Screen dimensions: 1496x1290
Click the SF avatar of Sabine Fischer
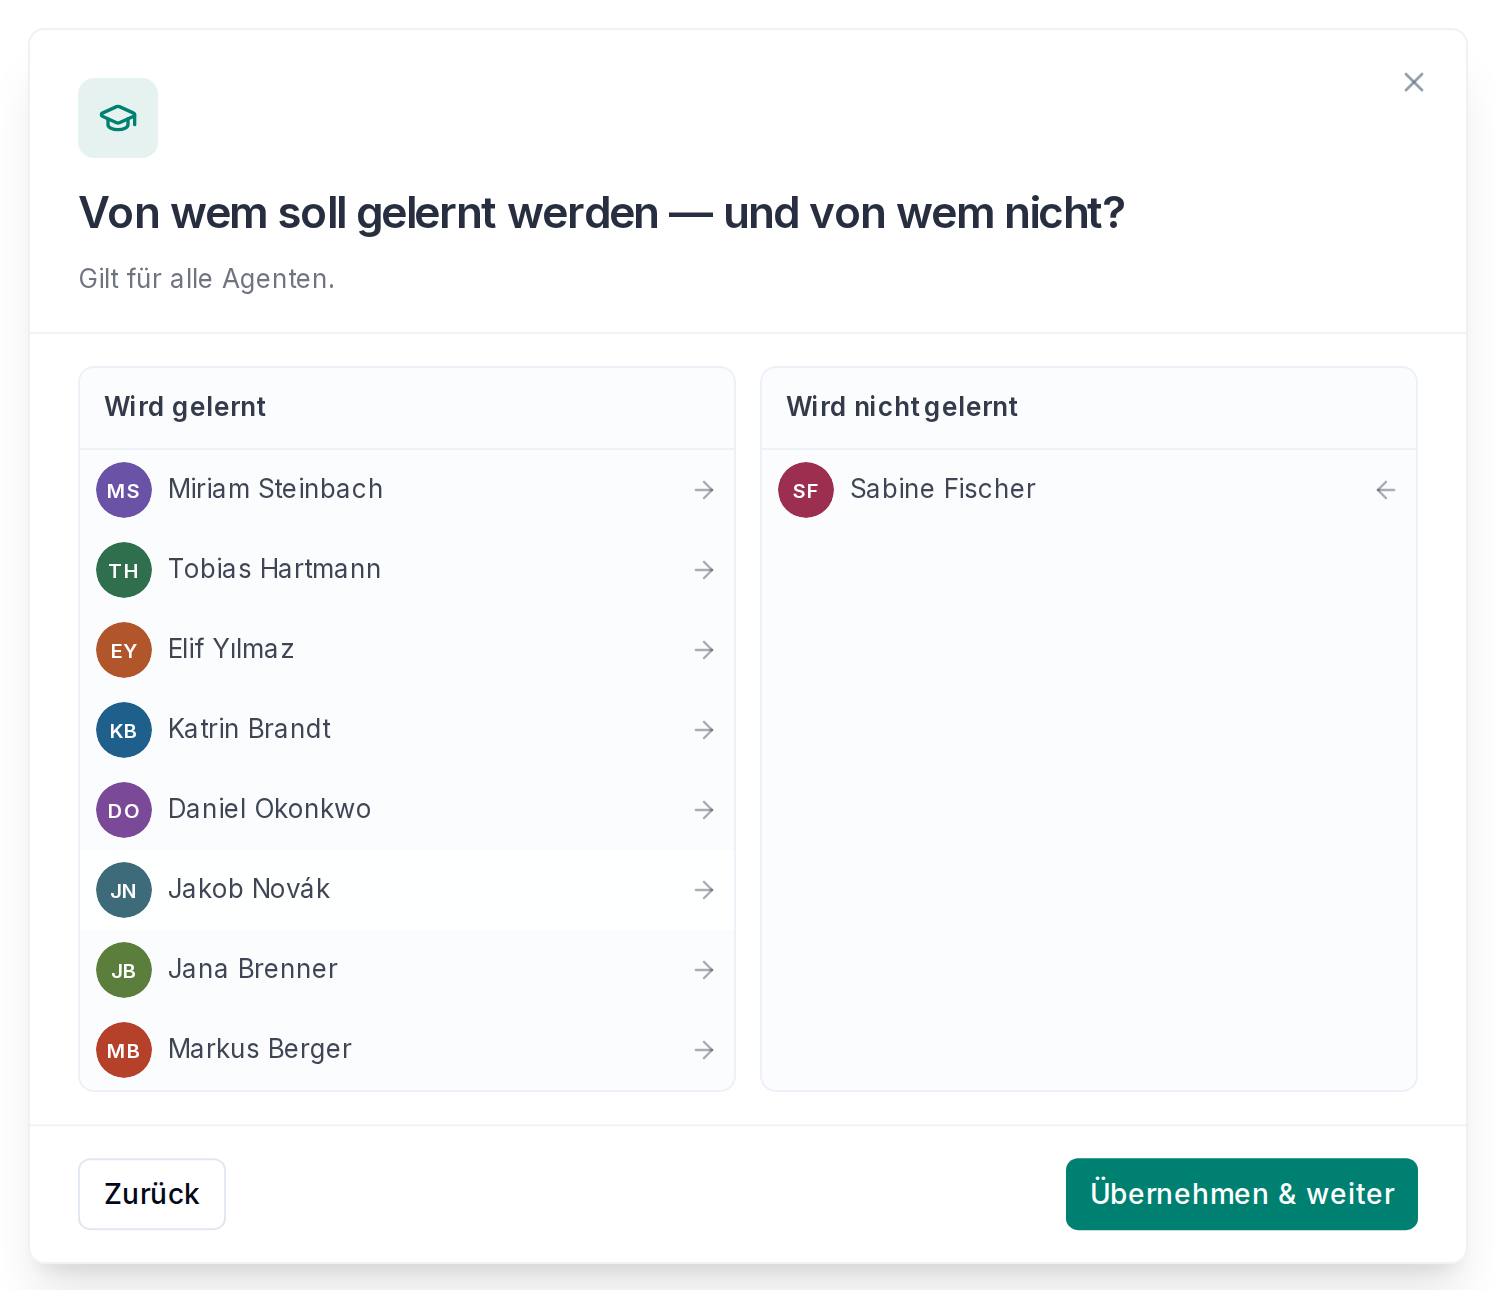[x=806, y=490]
